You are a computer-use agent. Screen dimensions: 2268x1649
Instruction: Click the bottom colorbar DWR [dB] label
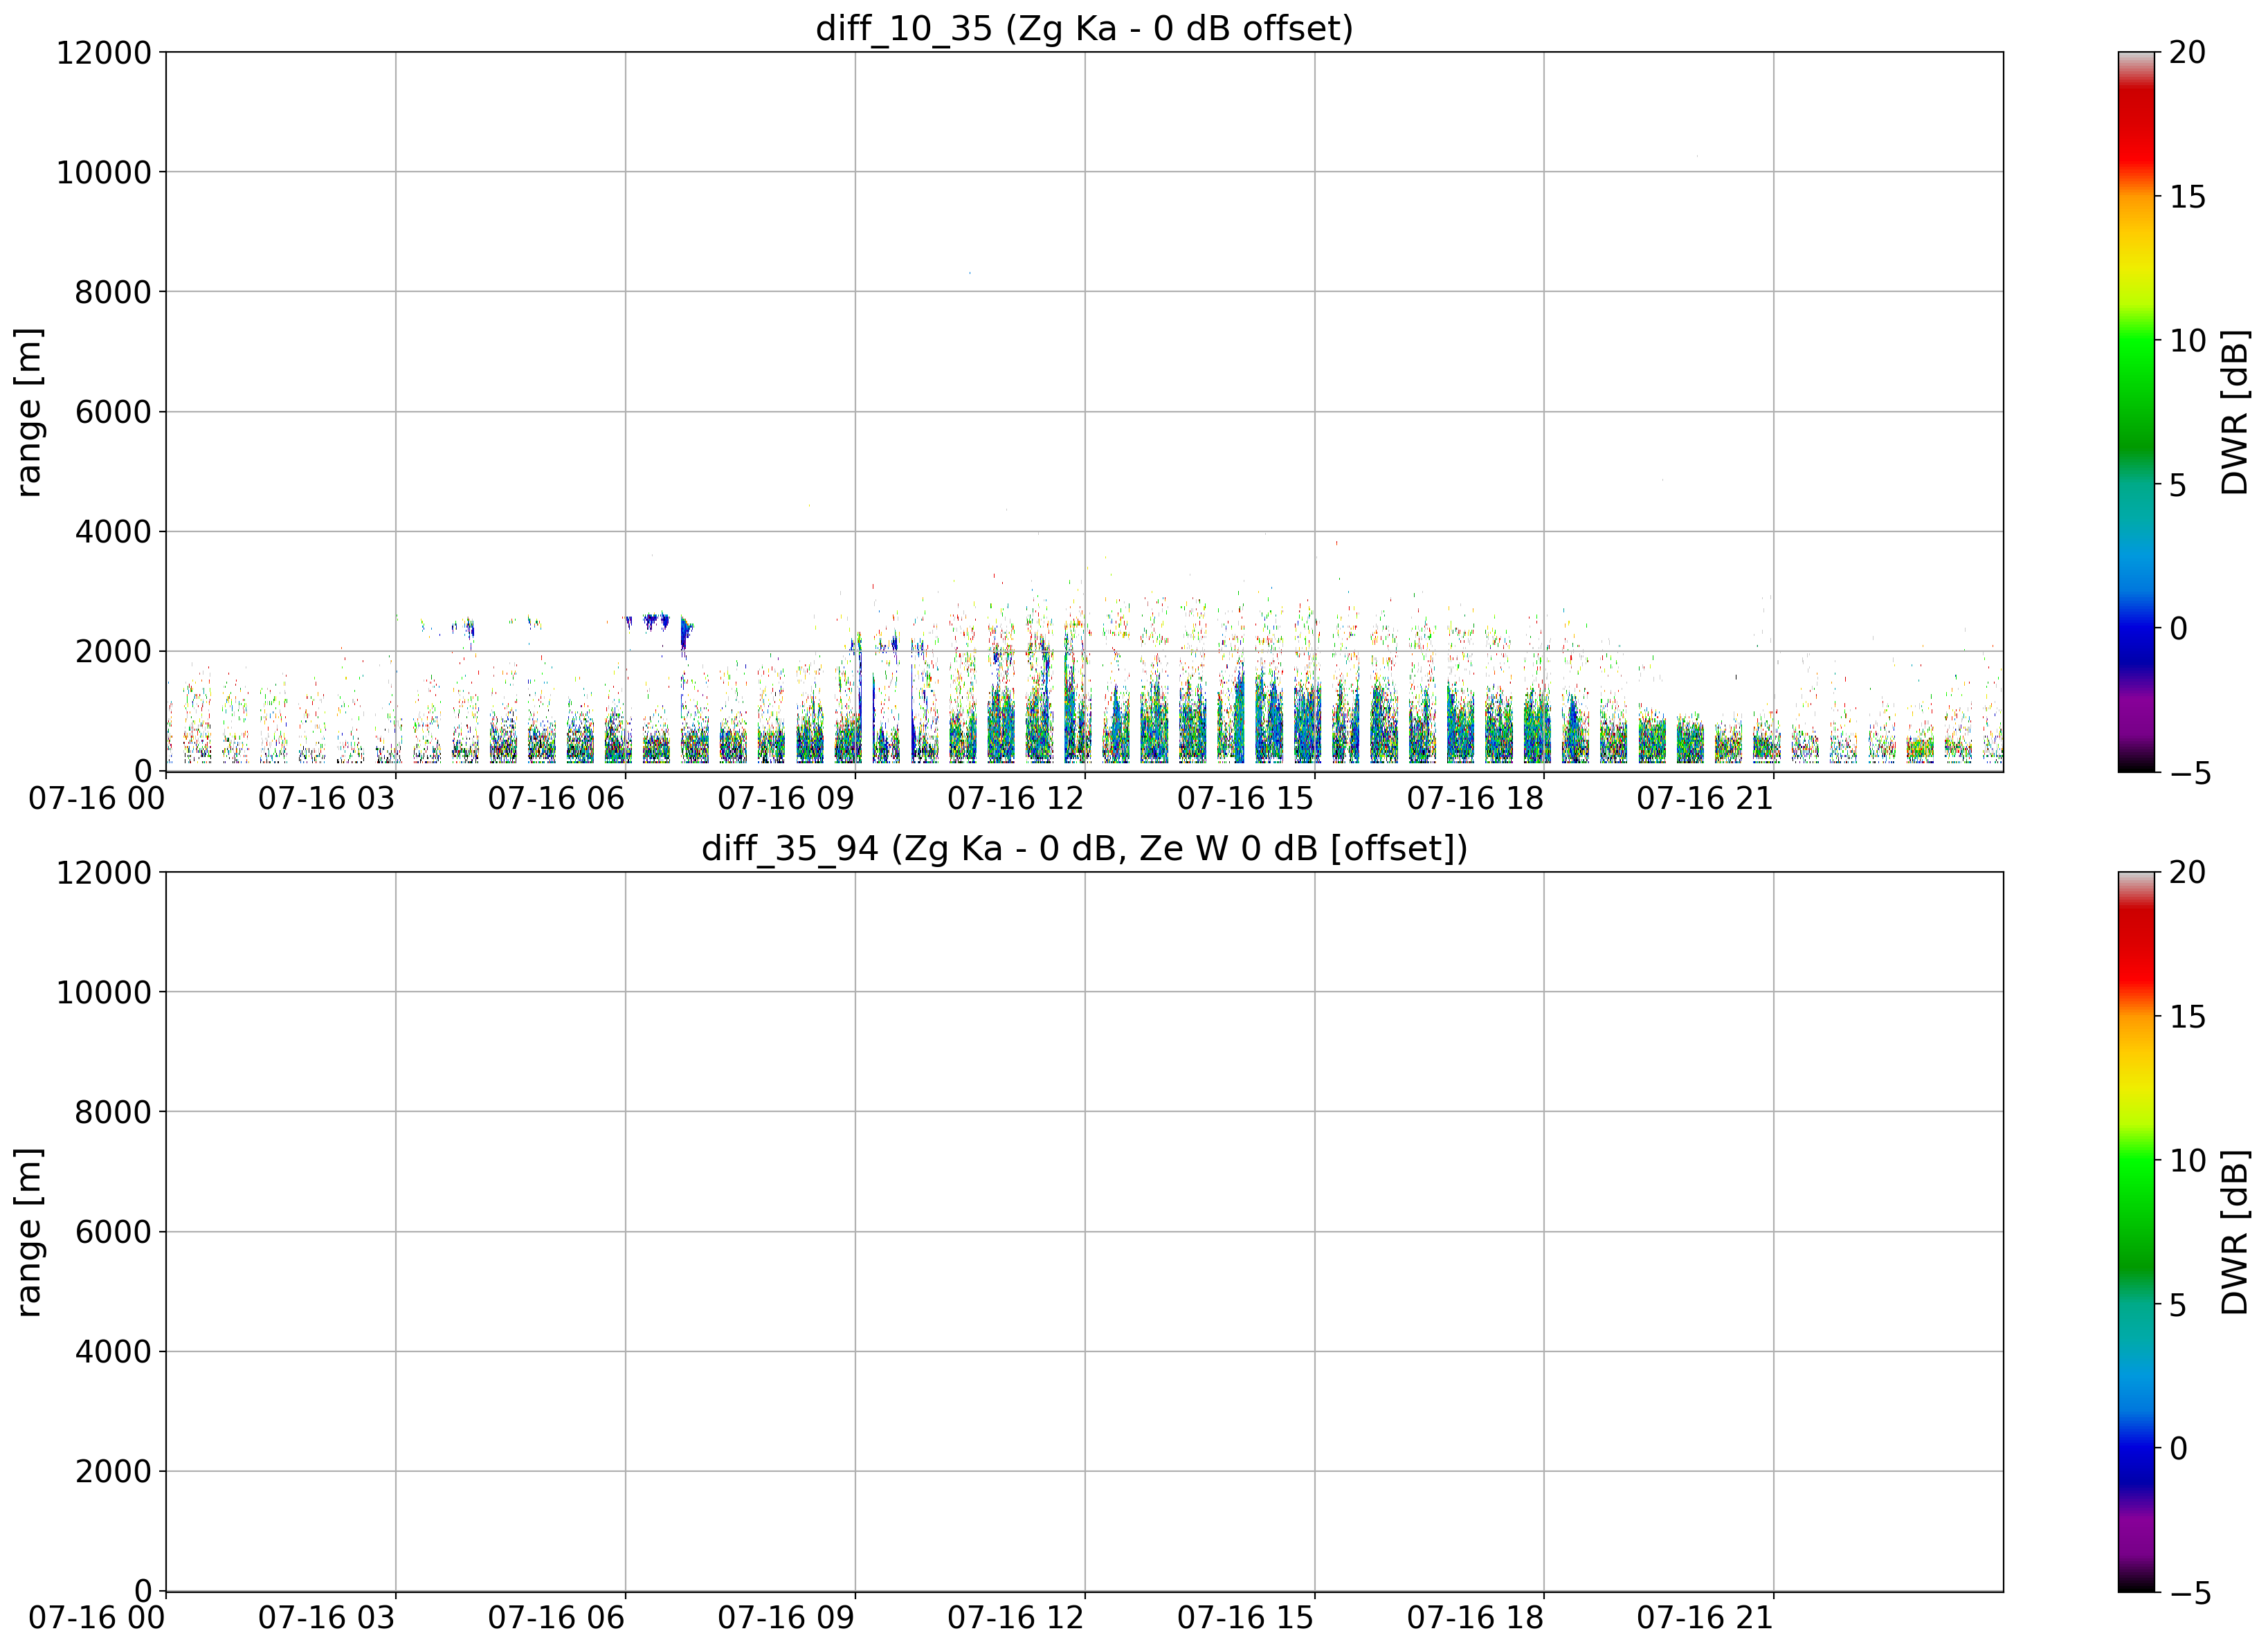point(2235,1232)
